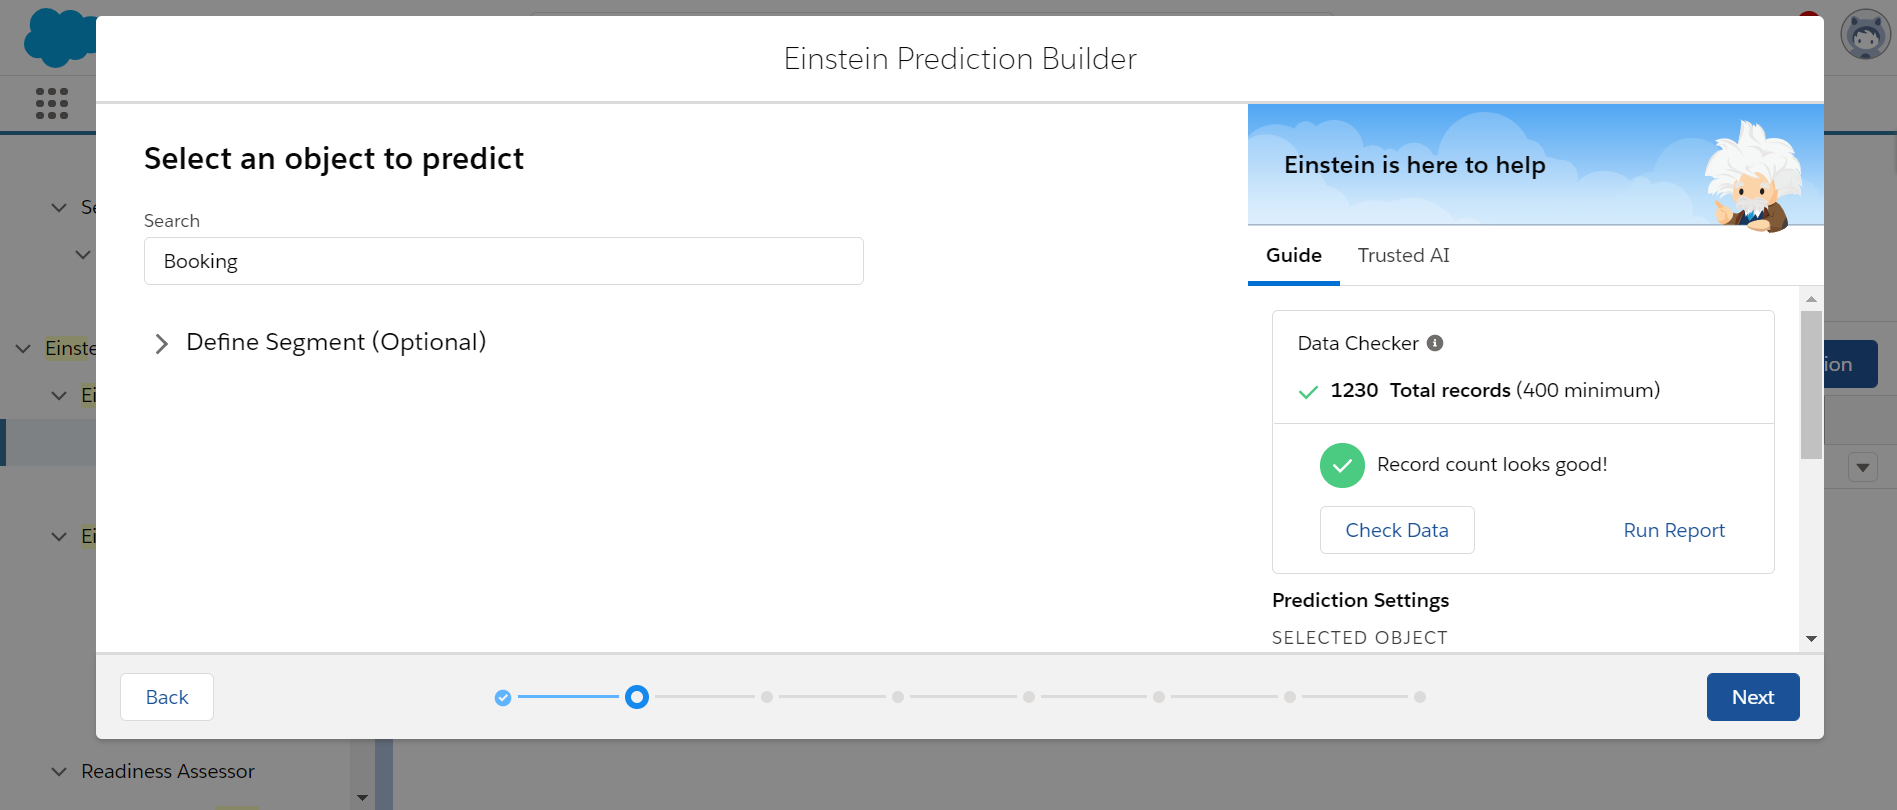Collapse the Readiness Assessor tree item
1897x810 pixels.
(x=59, y=772)
